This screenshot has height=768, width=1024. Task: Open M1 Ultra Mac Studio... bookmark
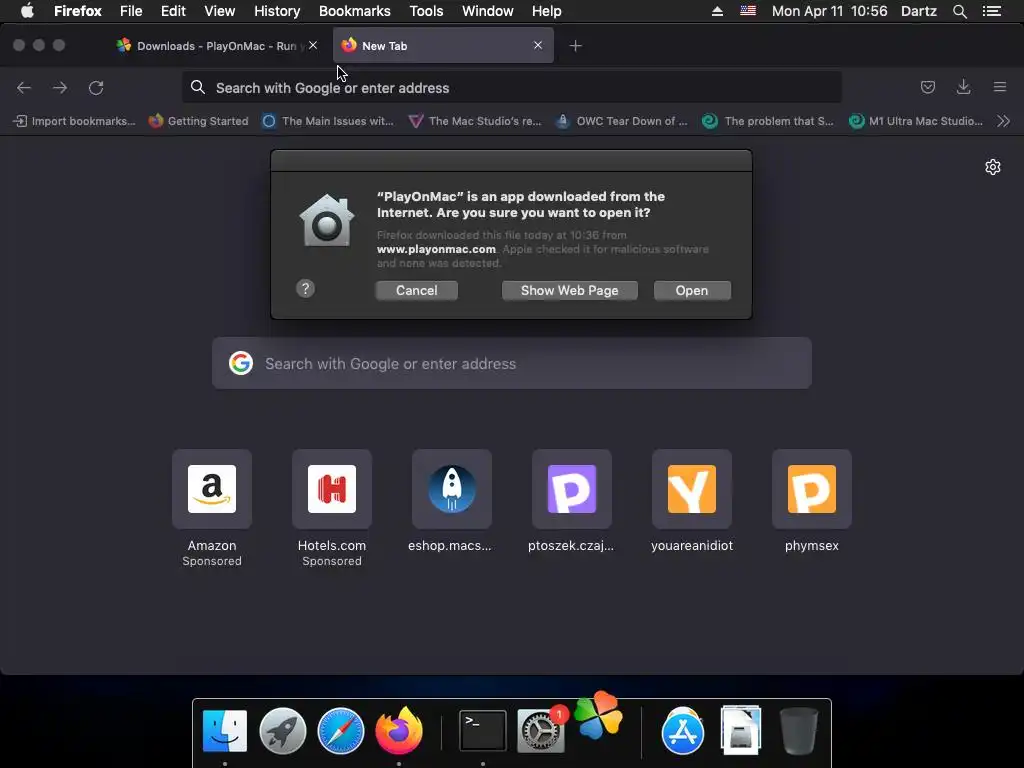coord(916,121)
